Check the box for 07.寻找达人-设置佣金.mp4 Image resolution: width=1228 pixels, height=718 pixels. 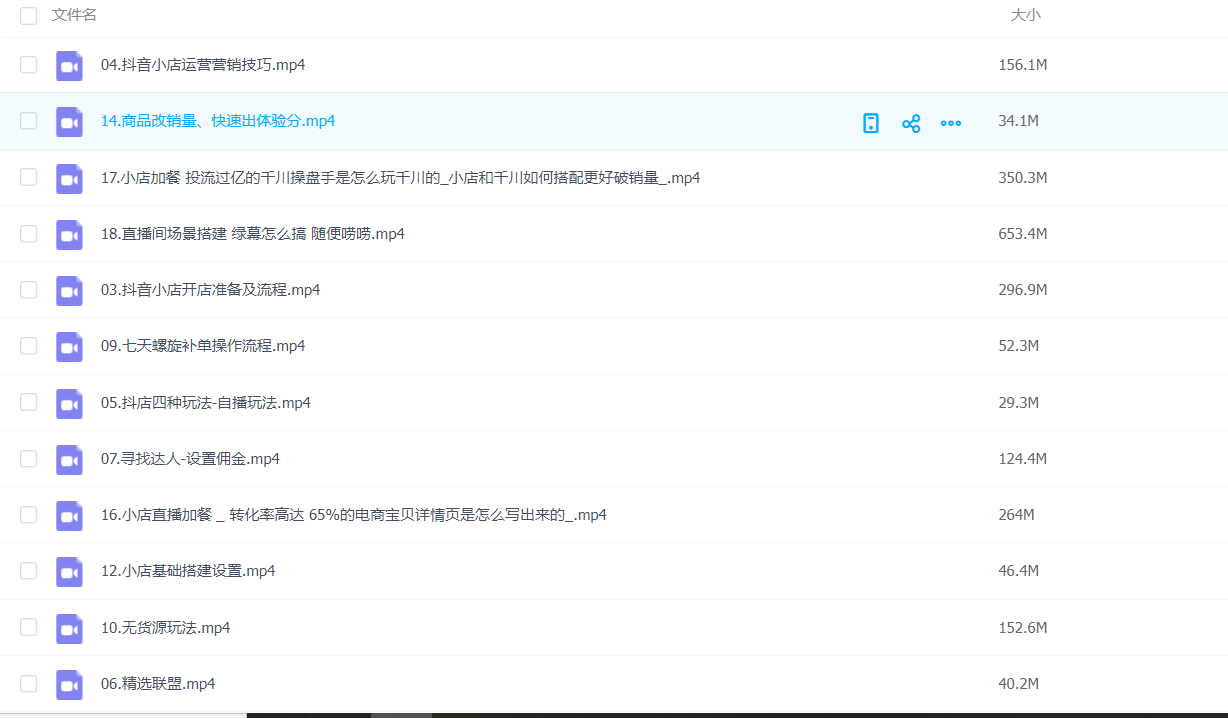click(x=28, y=459)
